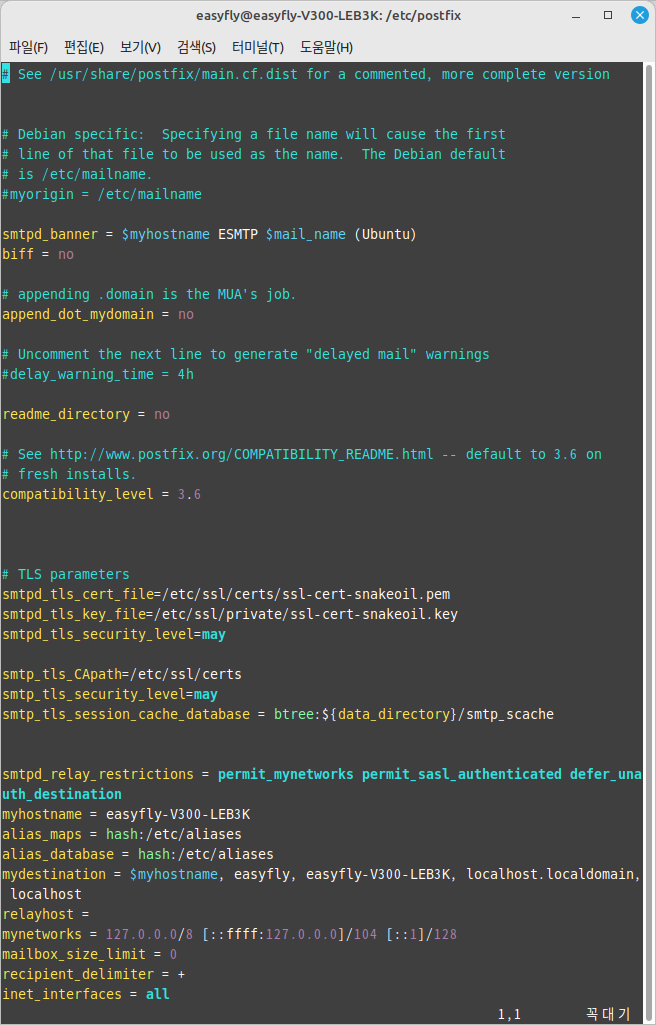
Task: Click the mynetworks parameter
Action: [42, 934]
